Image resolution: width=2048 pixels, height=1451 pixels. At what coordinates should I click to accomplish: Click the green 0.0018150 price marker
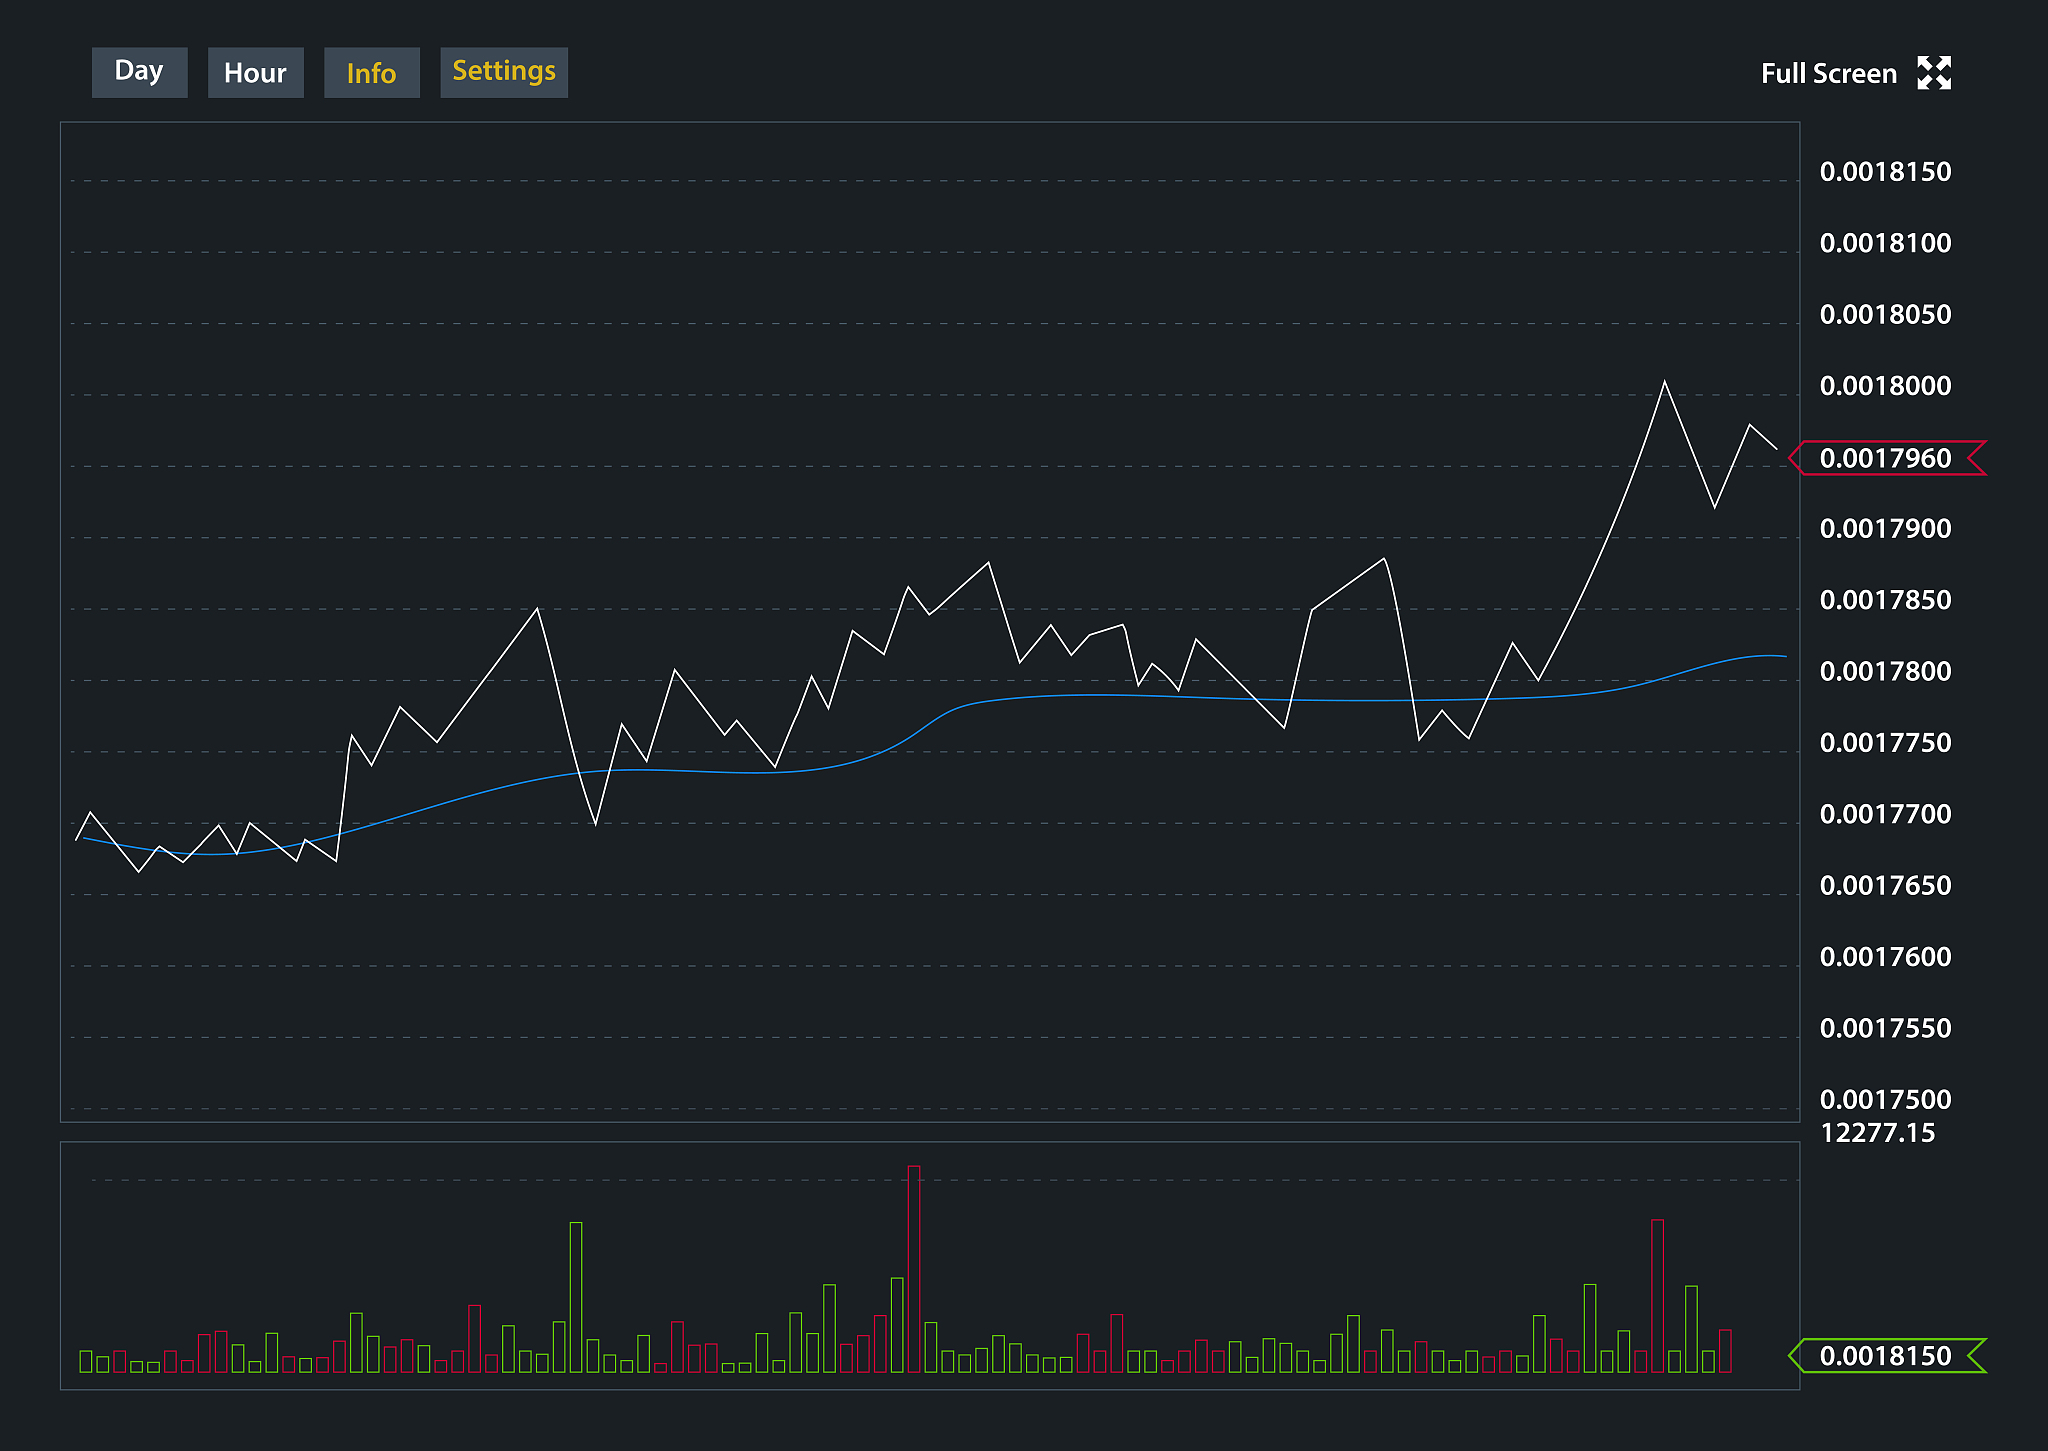[x=1885, y=1356]
